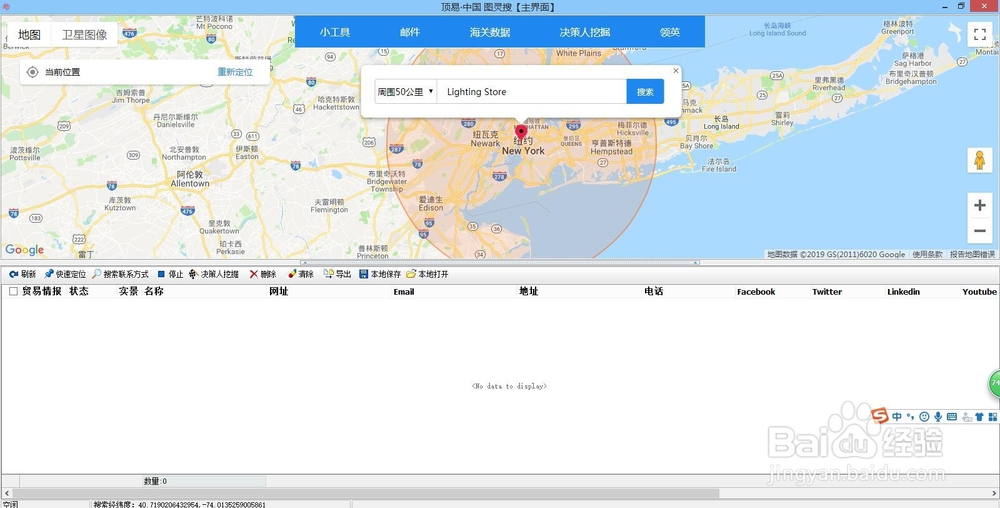The width and height of the screenshot is (1000, 508).
Task: Sort by Facebook column header
Action: [x=756, y=291]
